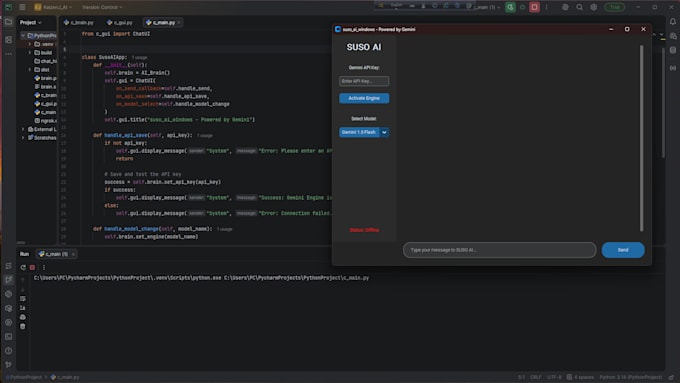Click the SUSO AI chat area scrollbar

tap(641, 138)
